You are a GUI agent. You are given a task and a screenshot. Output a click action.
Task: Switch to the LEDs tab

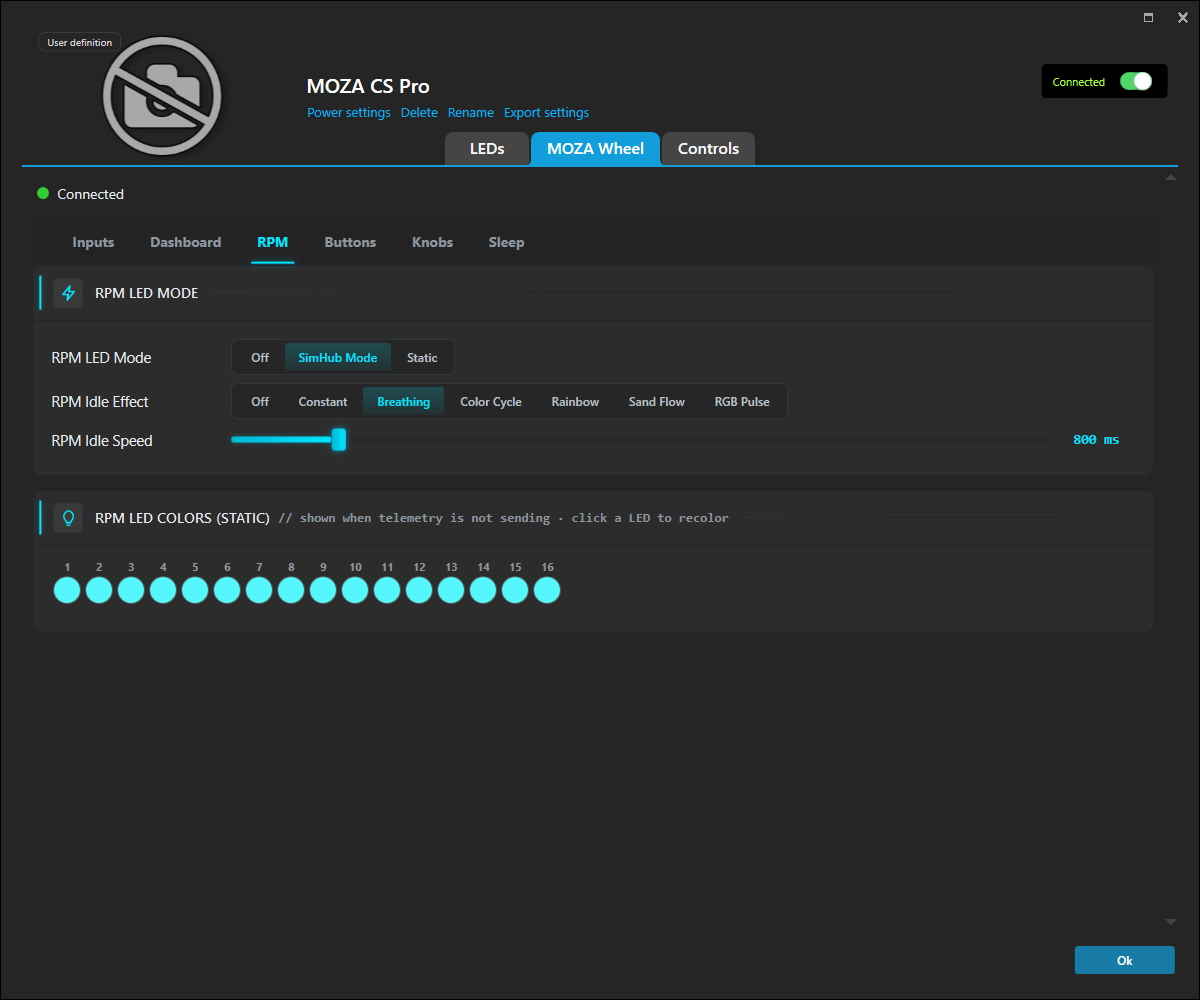tap(487, 149)
